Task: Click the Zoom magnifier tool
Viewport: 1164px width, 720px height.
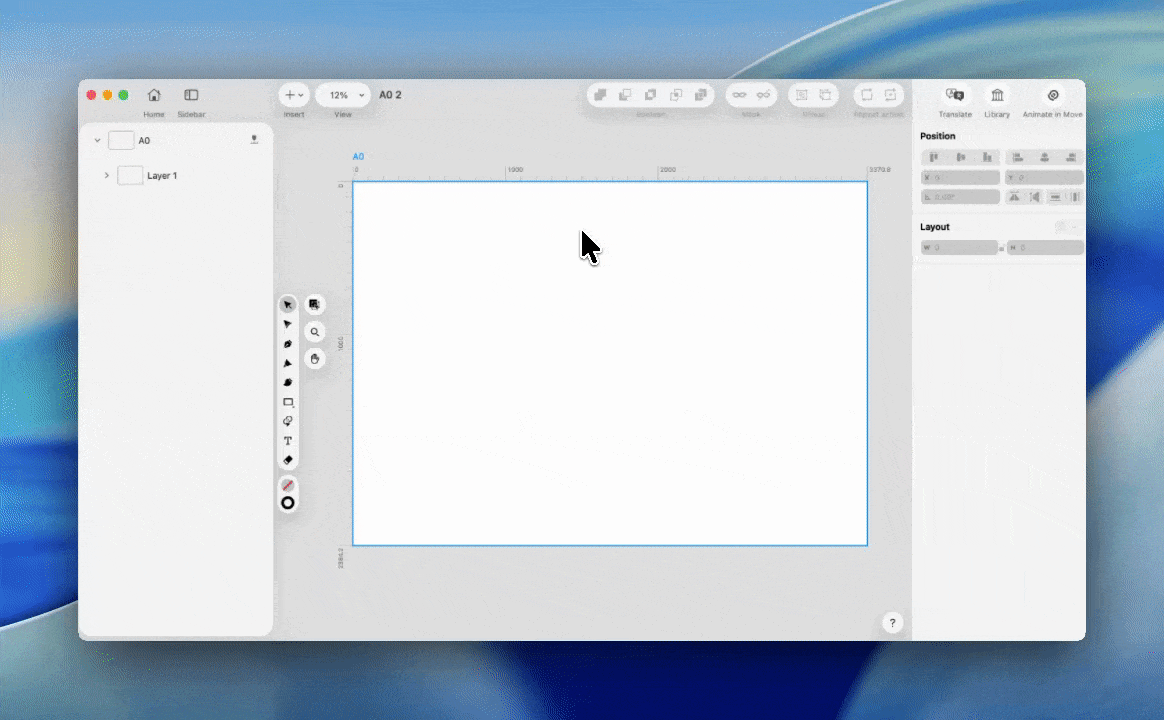Action: [315, 332]
